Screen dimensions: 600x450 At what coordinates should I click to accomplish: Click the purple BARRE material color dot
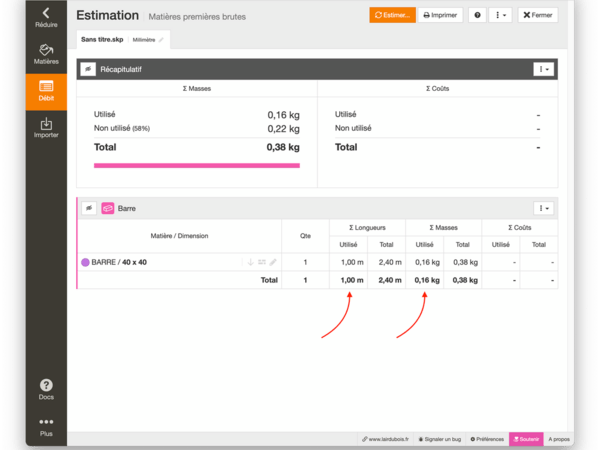(x=85, y=262)
